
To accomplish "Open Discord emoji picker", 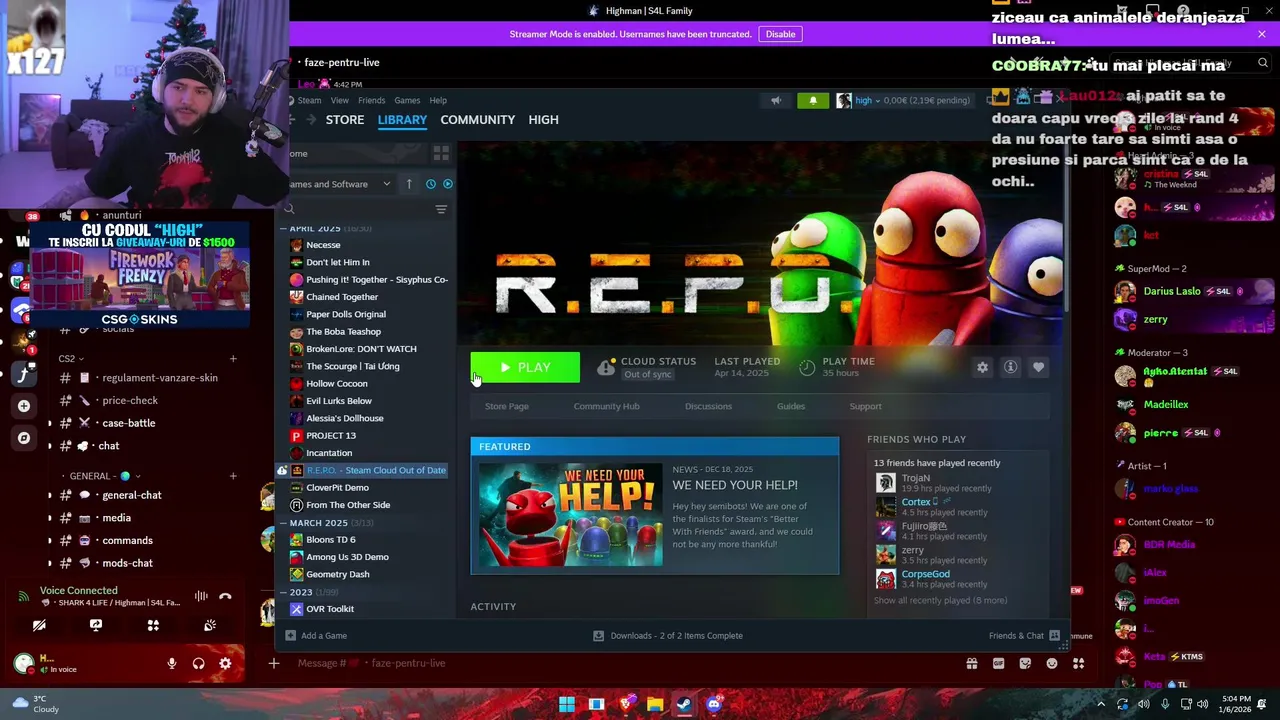I will click(x=1052, y=663).
